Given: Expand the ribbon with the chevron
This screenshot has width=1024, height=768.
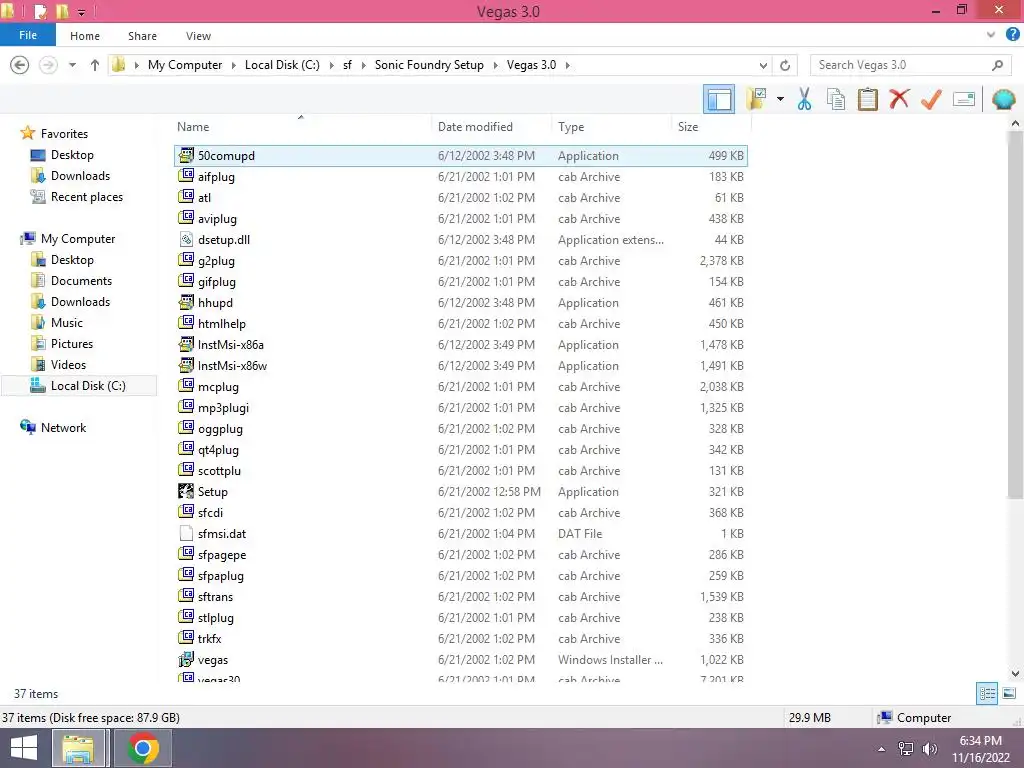Looking at the screenshot, I should (x=991, y=35).
